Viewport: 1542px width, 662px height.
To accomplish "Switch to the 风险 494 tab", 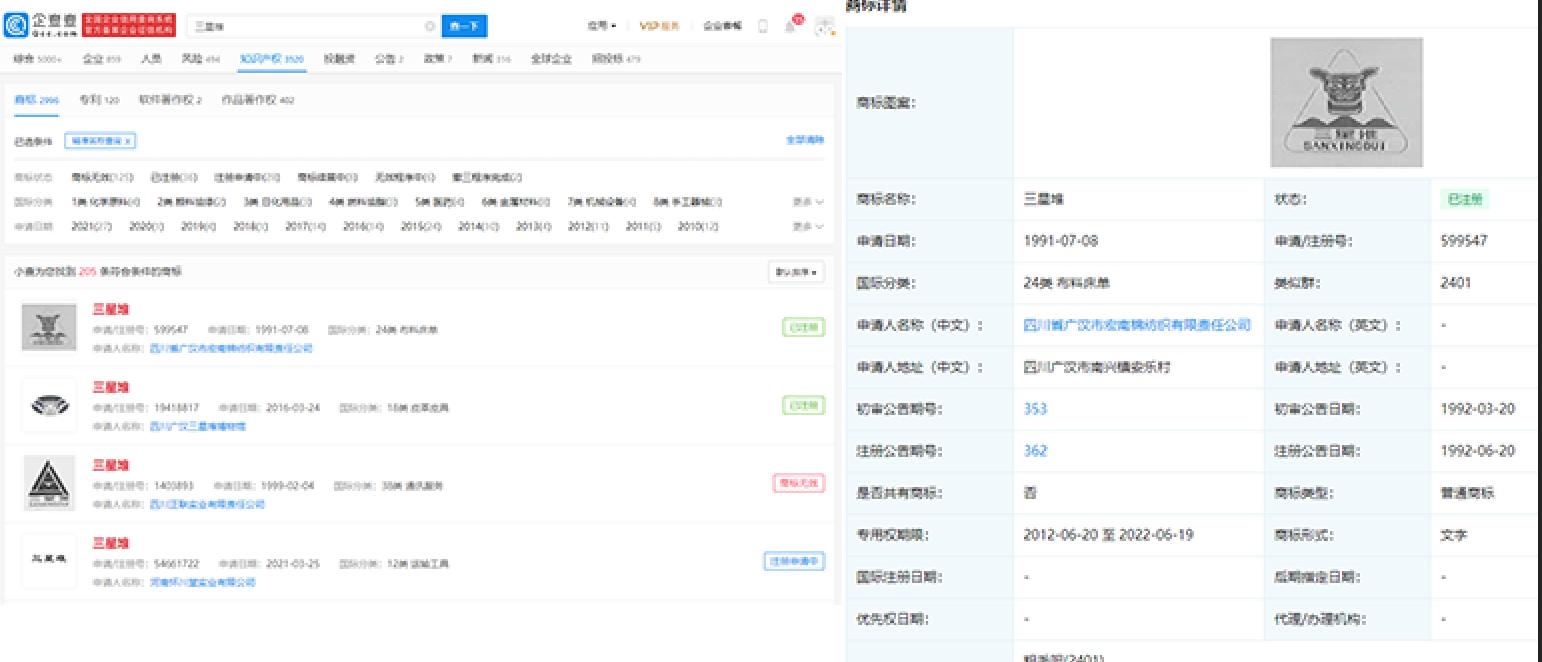I will point(200,59).
